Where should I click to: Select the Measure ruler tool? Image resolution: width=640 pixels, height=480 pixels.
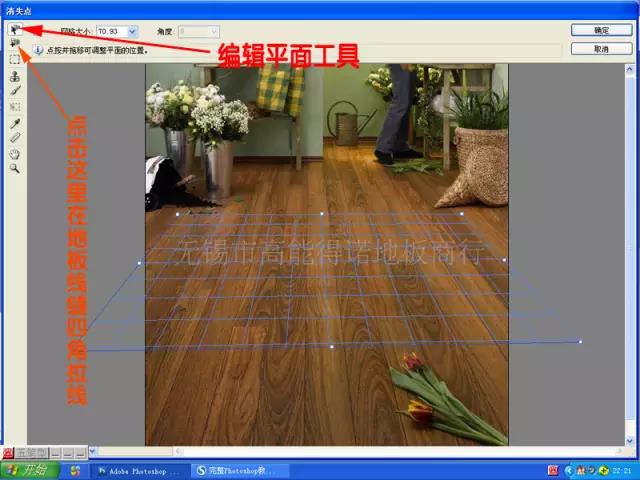[15, 138]
